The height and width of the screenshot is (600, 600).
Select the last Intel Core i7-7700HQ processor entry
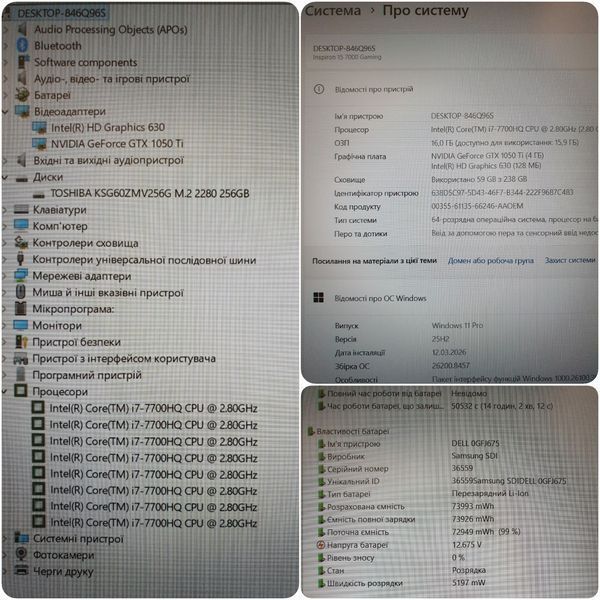[x=153, y=522]
